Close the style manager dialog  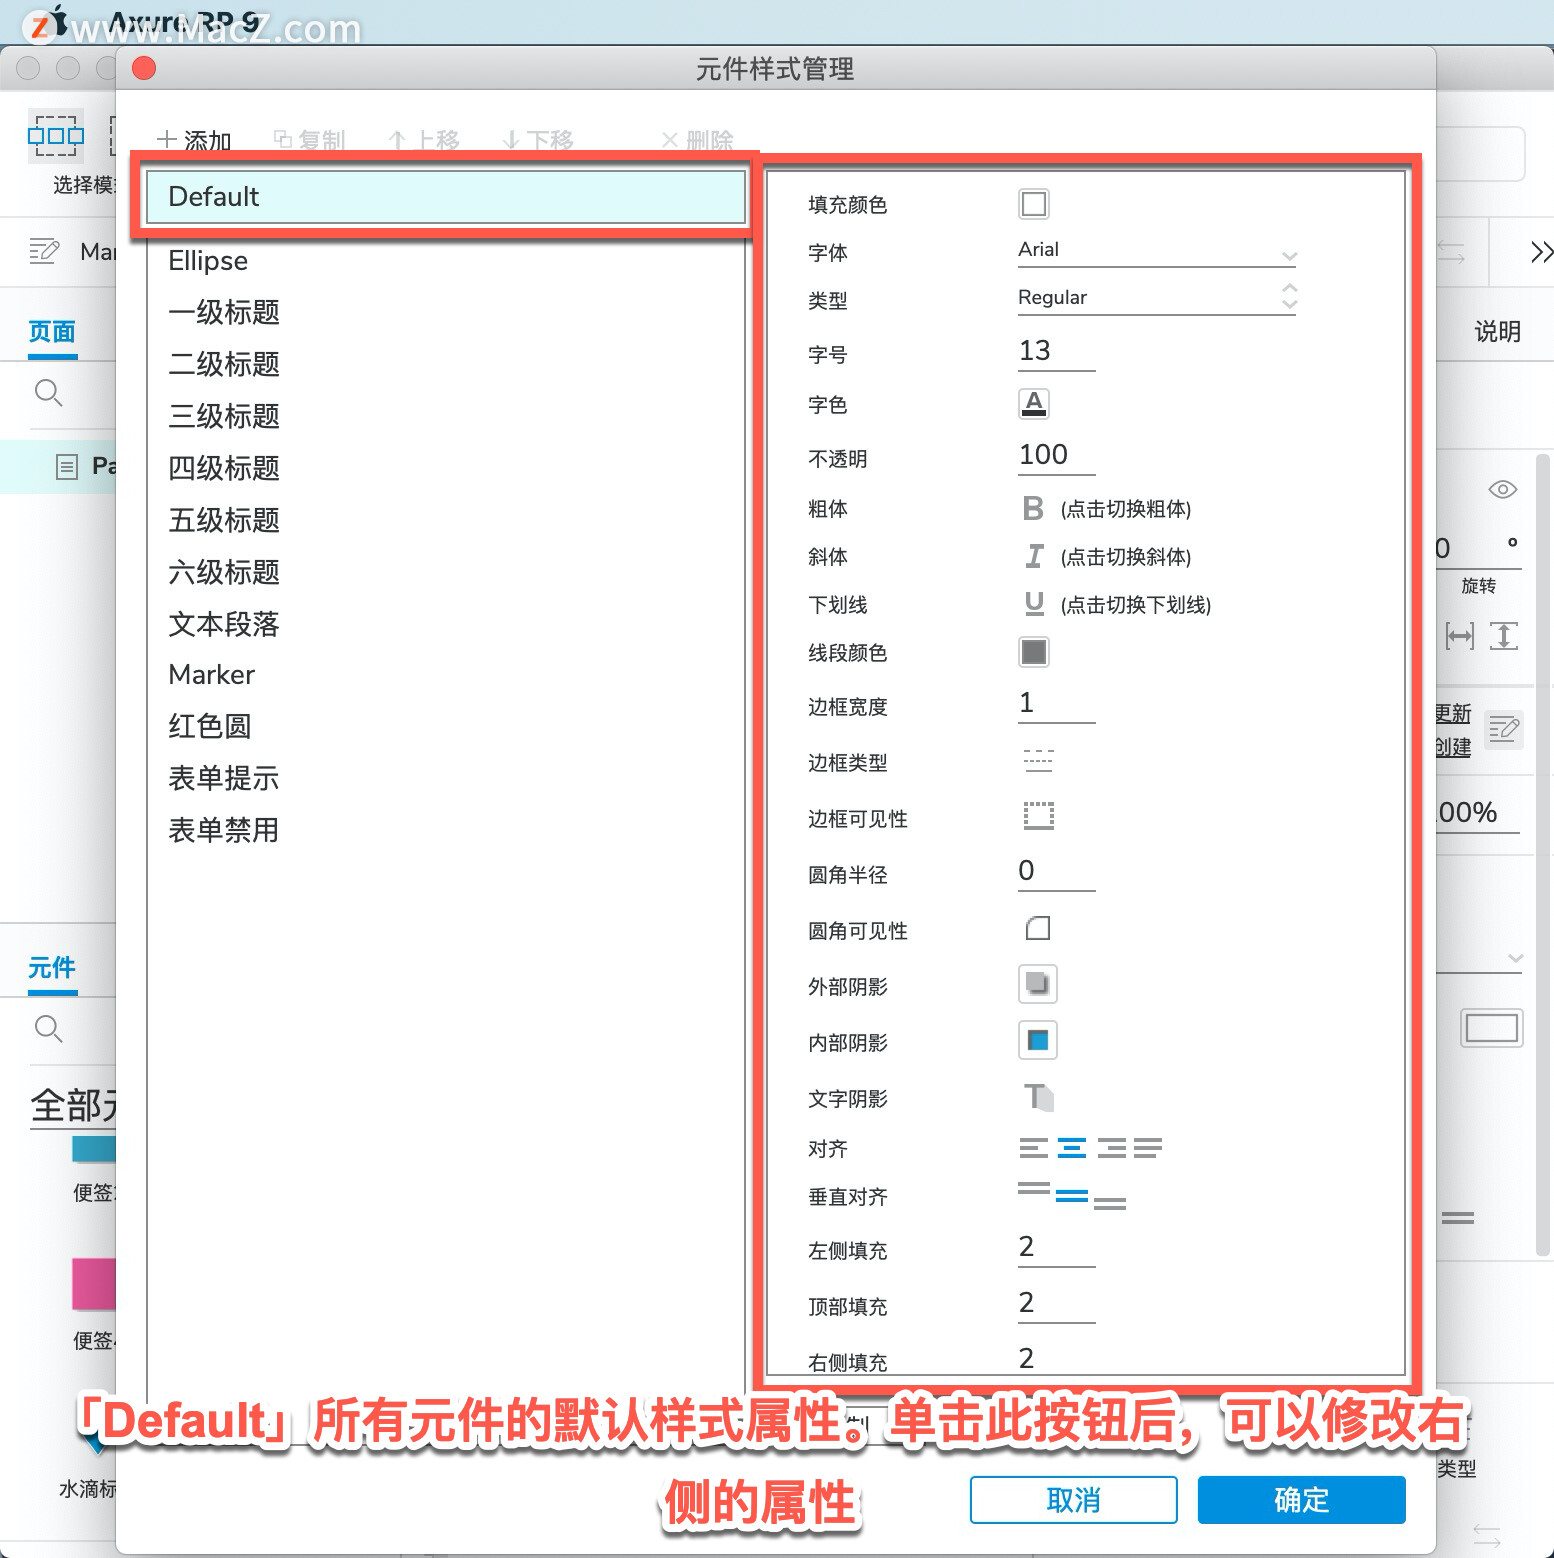click(x=144, y=68)
